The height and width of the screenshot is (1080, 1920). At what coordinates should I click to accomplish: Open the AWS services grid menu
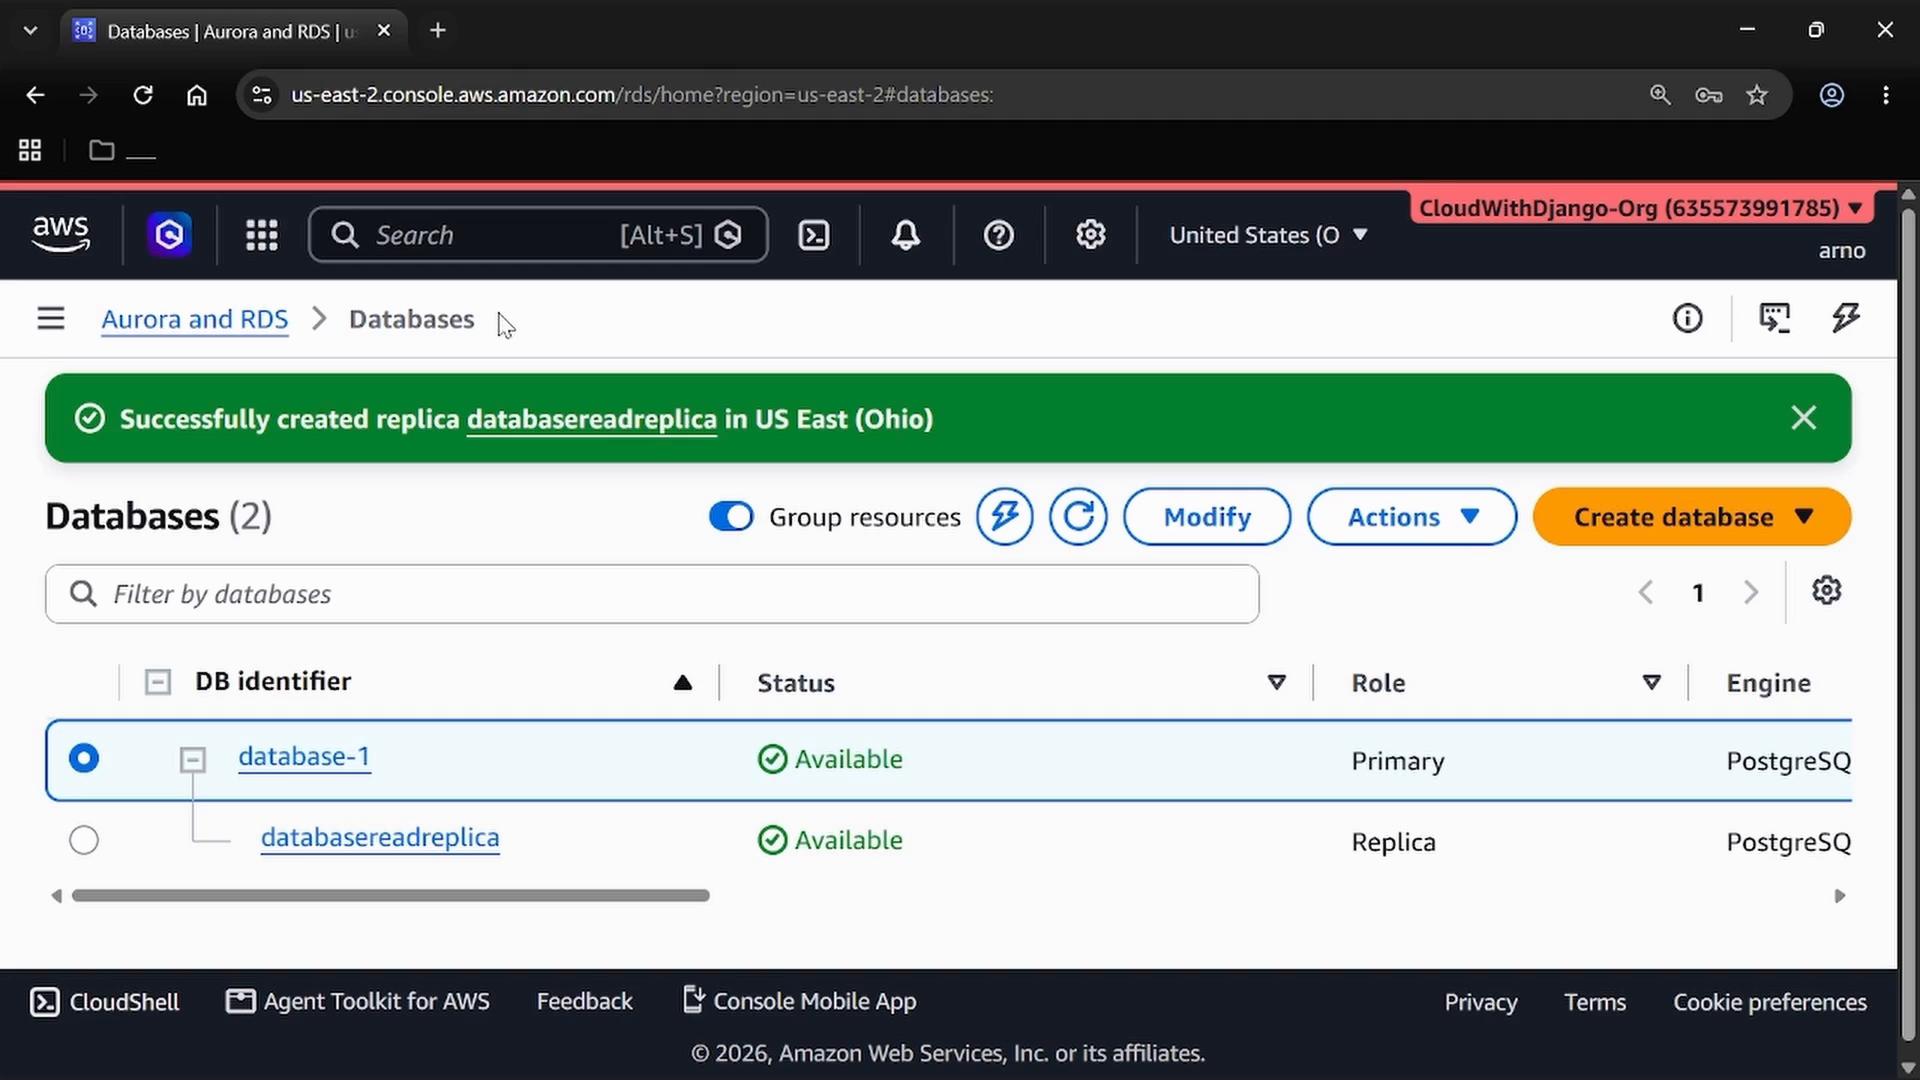pyautogui.click(x=262, y=235)
